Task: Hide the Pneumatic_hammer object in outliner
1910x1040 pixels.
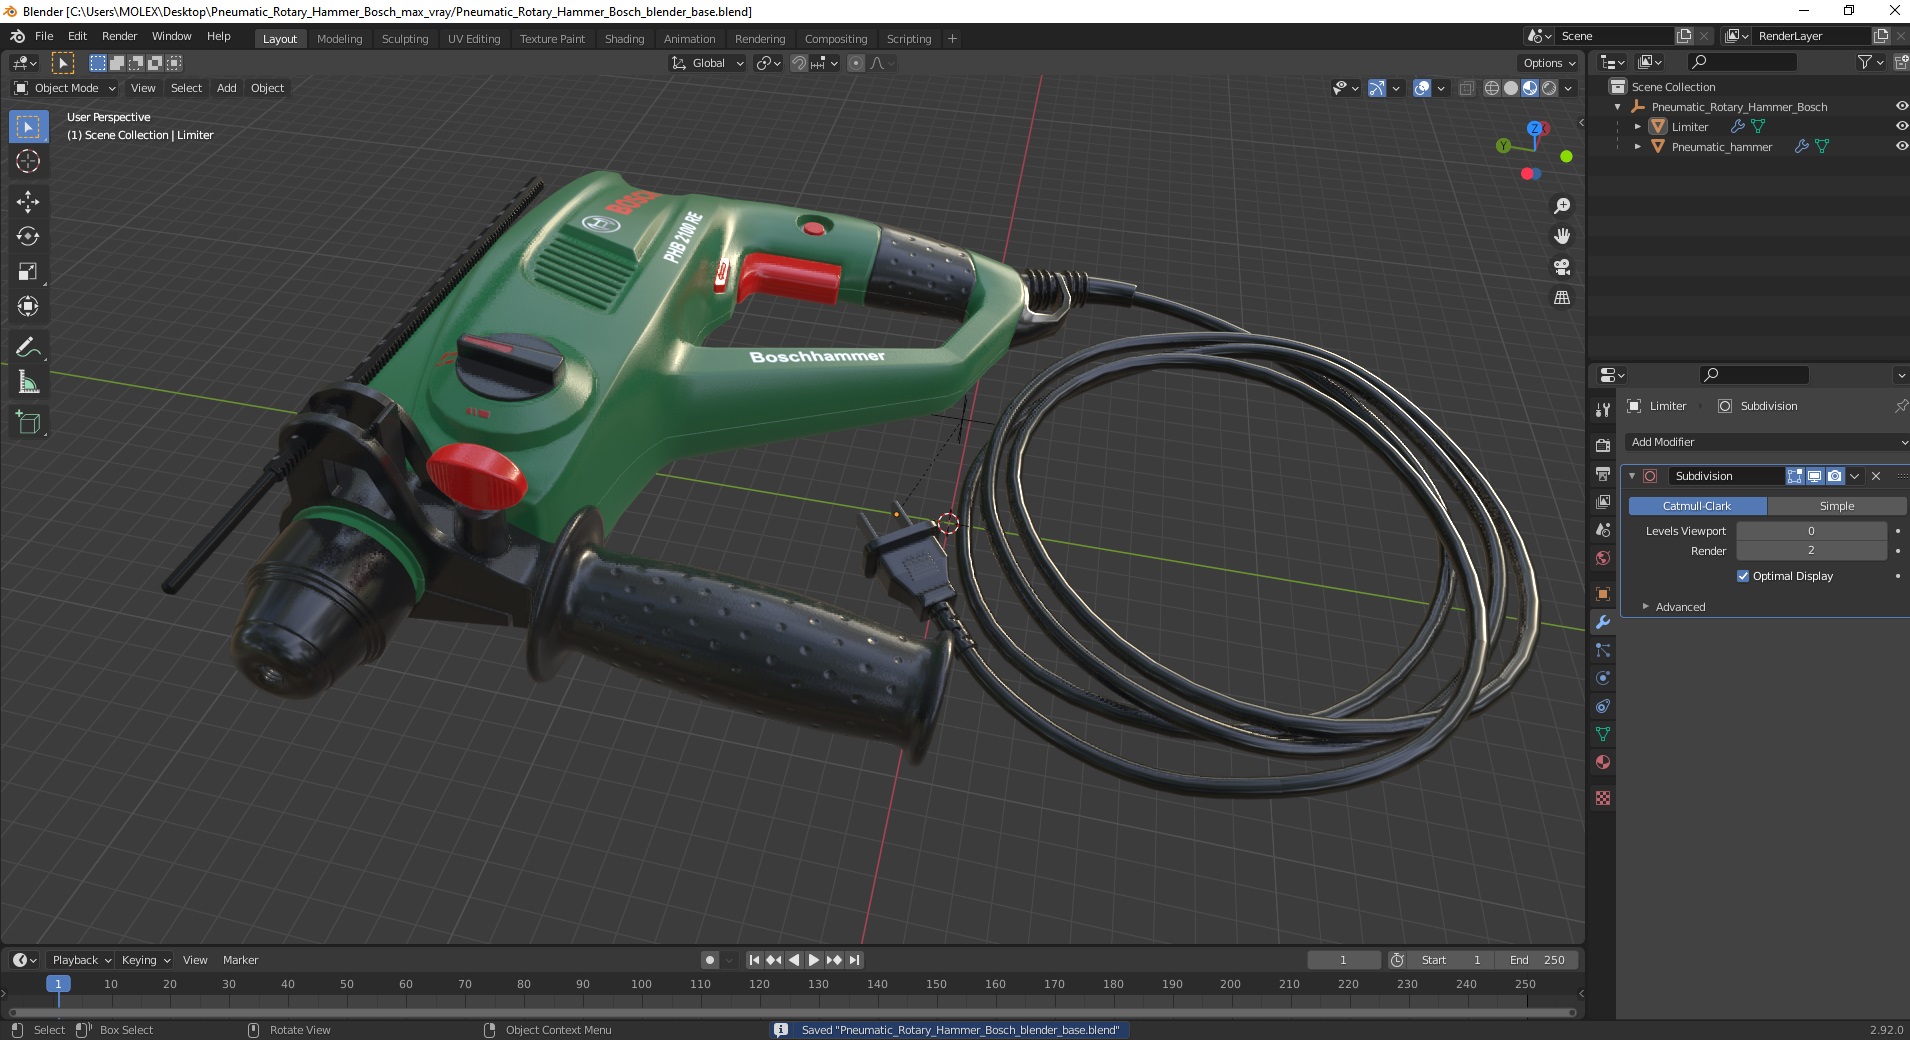Action: (x=1901, y=146)
